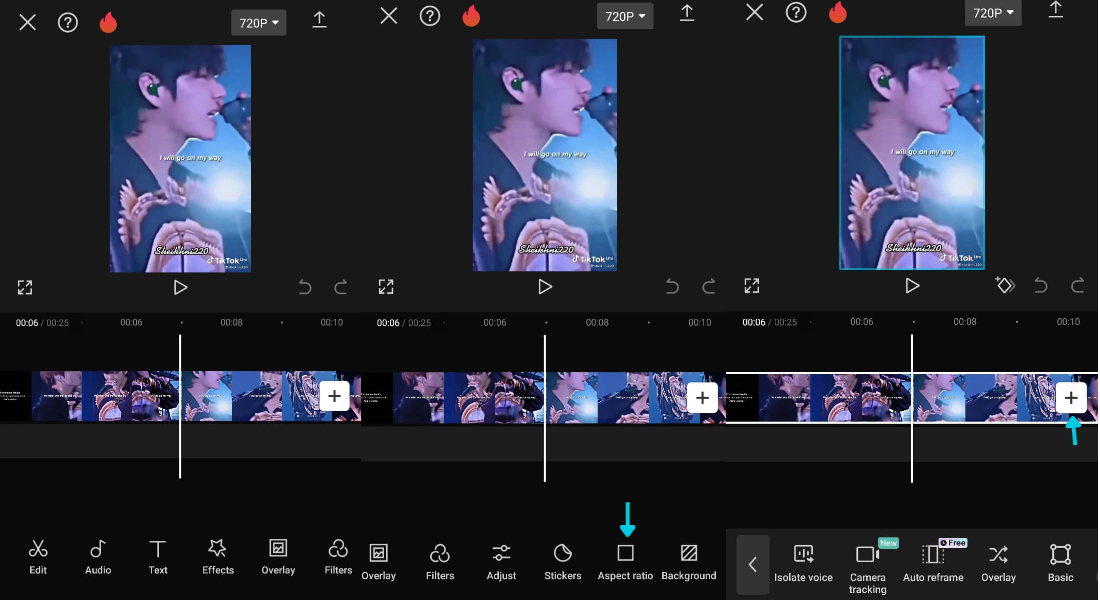Enter fullscreen preview in right panel
This screenshot has height=600, width=1100.
tap(752, 285)
